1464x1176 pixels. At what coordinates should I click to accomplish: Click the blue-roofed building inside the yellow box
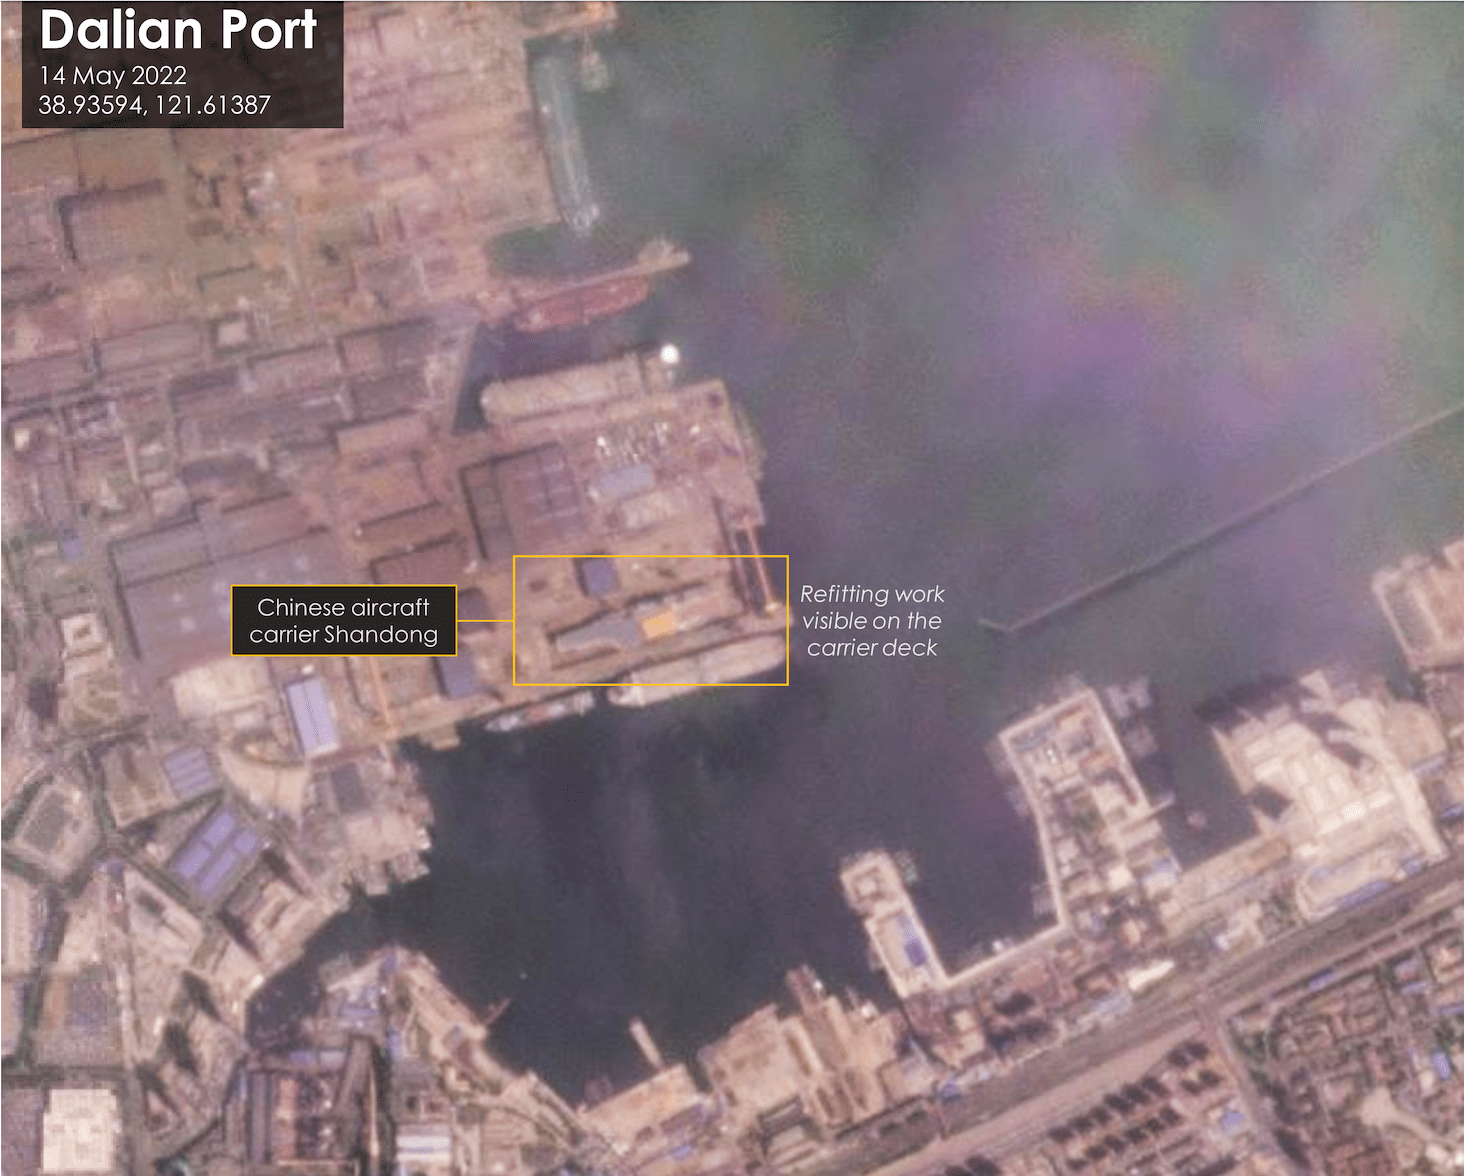pyautogui.click(x=599, y=577)
